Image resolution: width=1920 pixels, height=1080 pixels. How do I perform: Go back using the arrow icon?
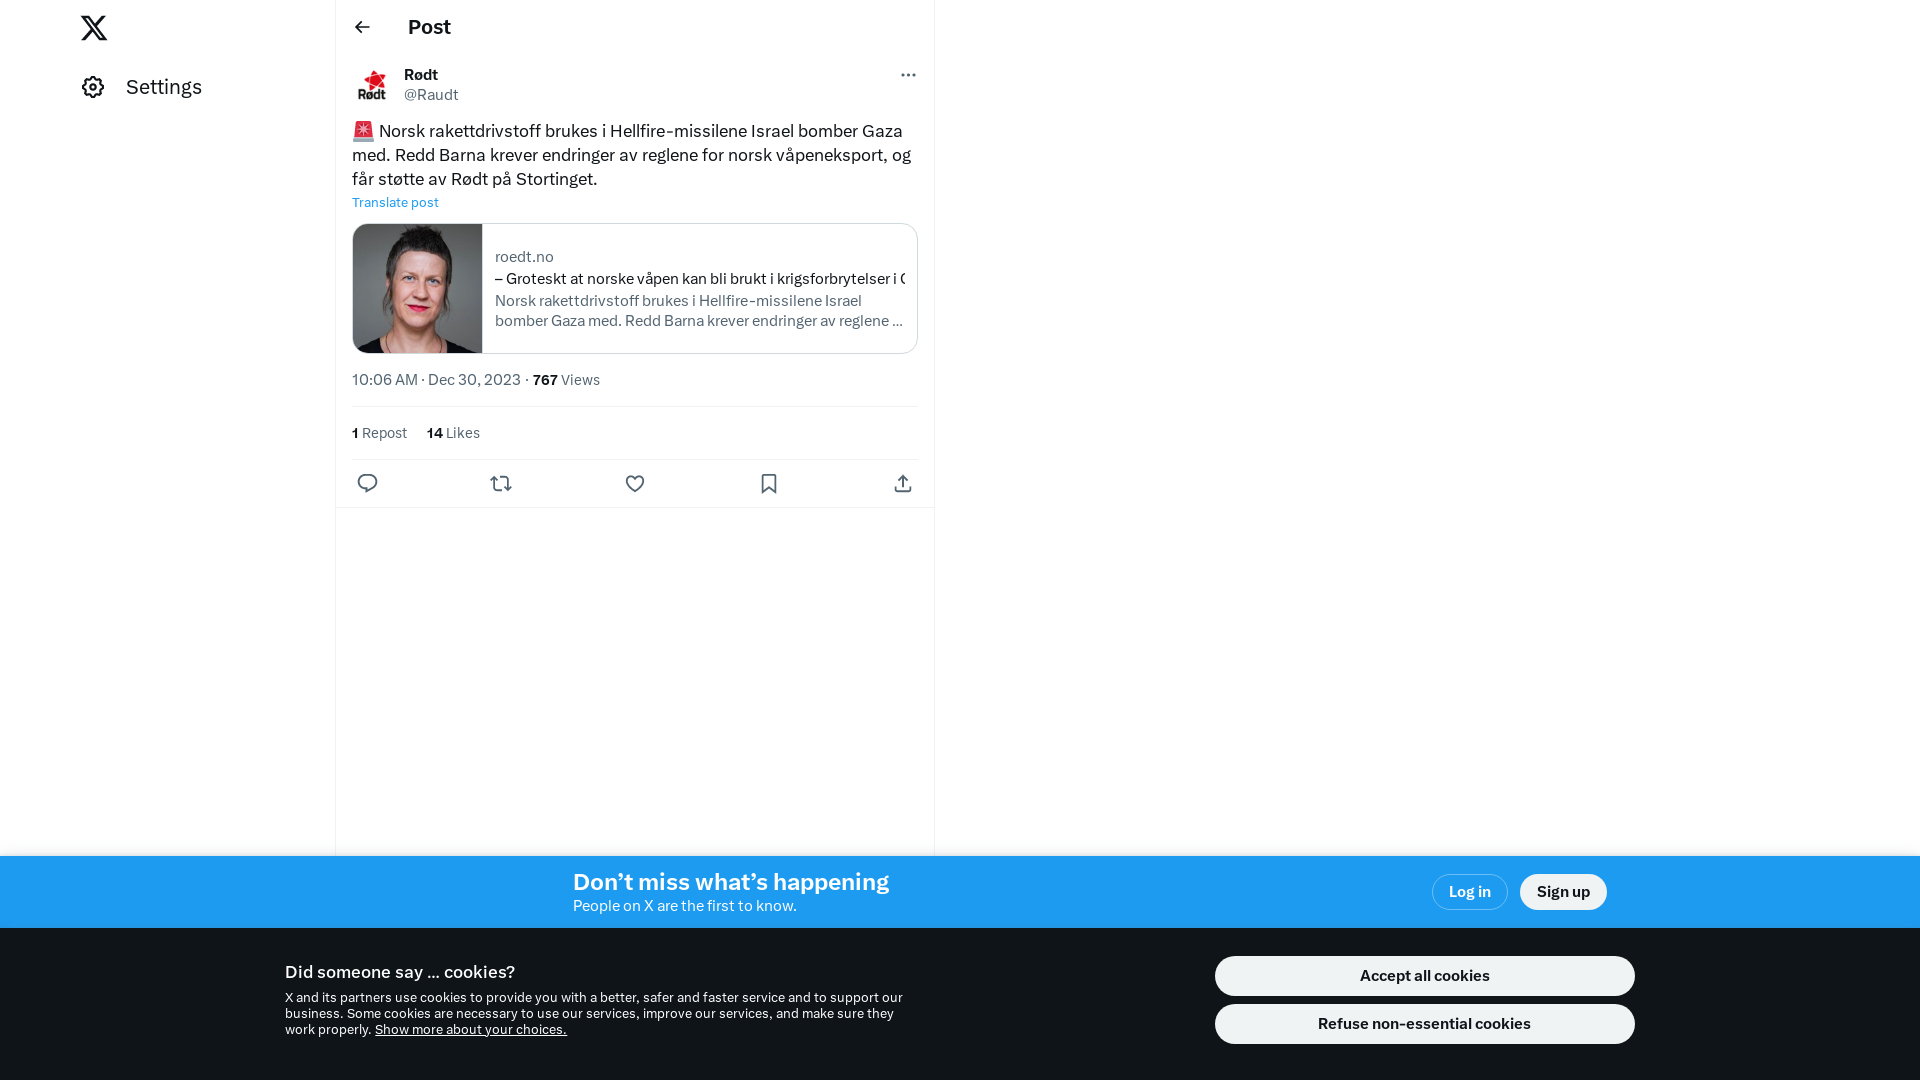(x=362, y=27)
